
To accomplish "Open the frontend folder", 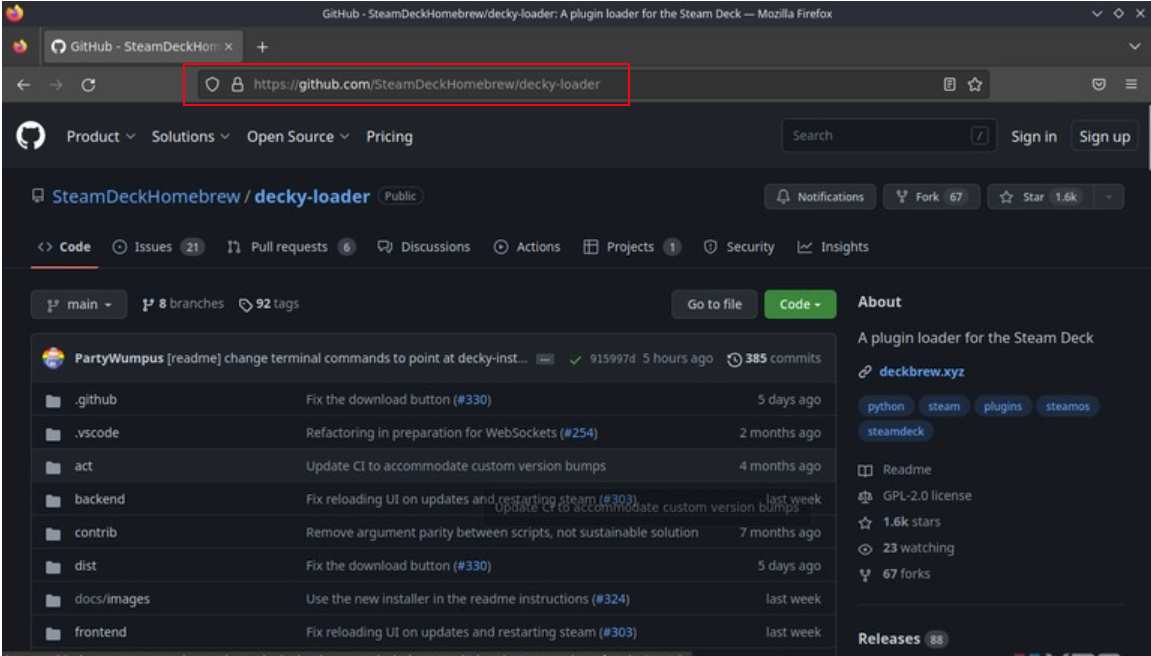I will click(x=101, y=632).
